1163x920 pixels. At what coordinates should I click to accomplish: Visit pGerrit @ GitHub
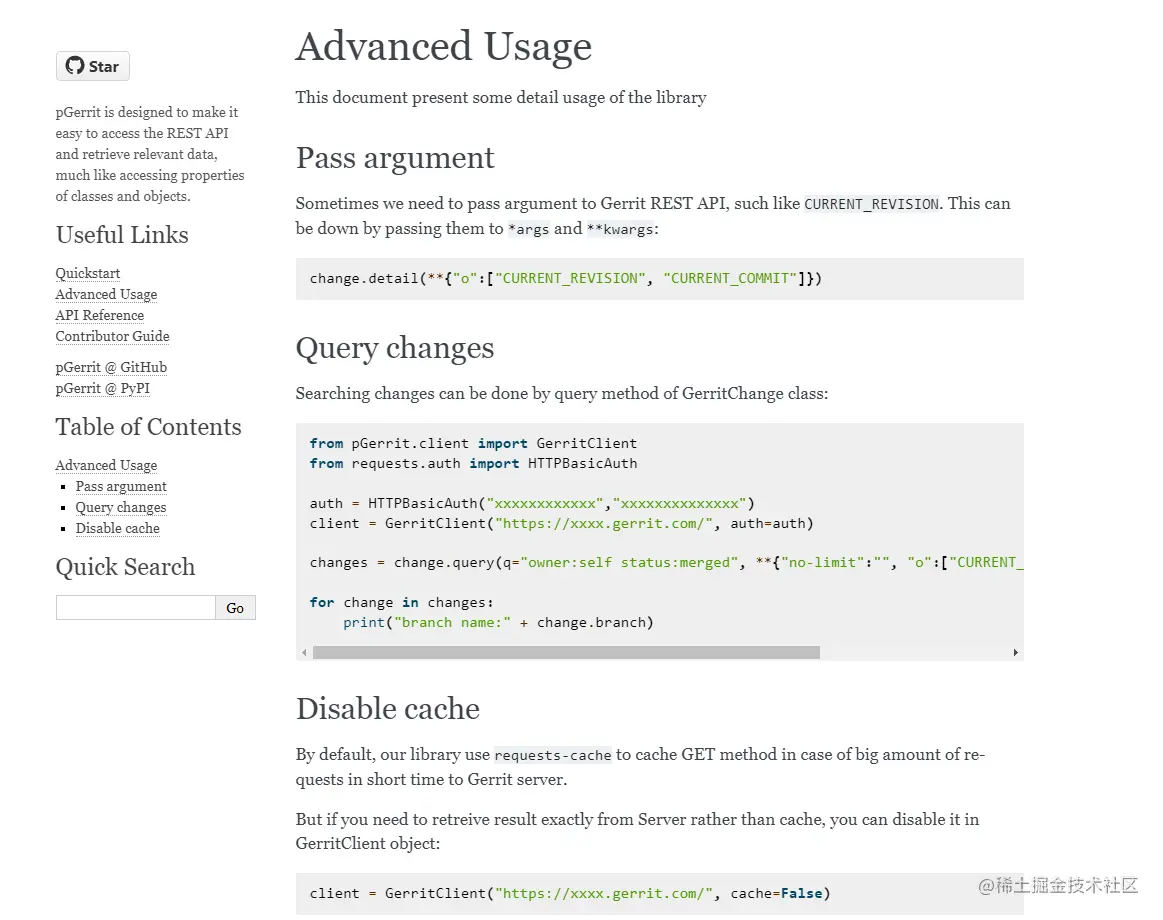(x=111, y=367)
